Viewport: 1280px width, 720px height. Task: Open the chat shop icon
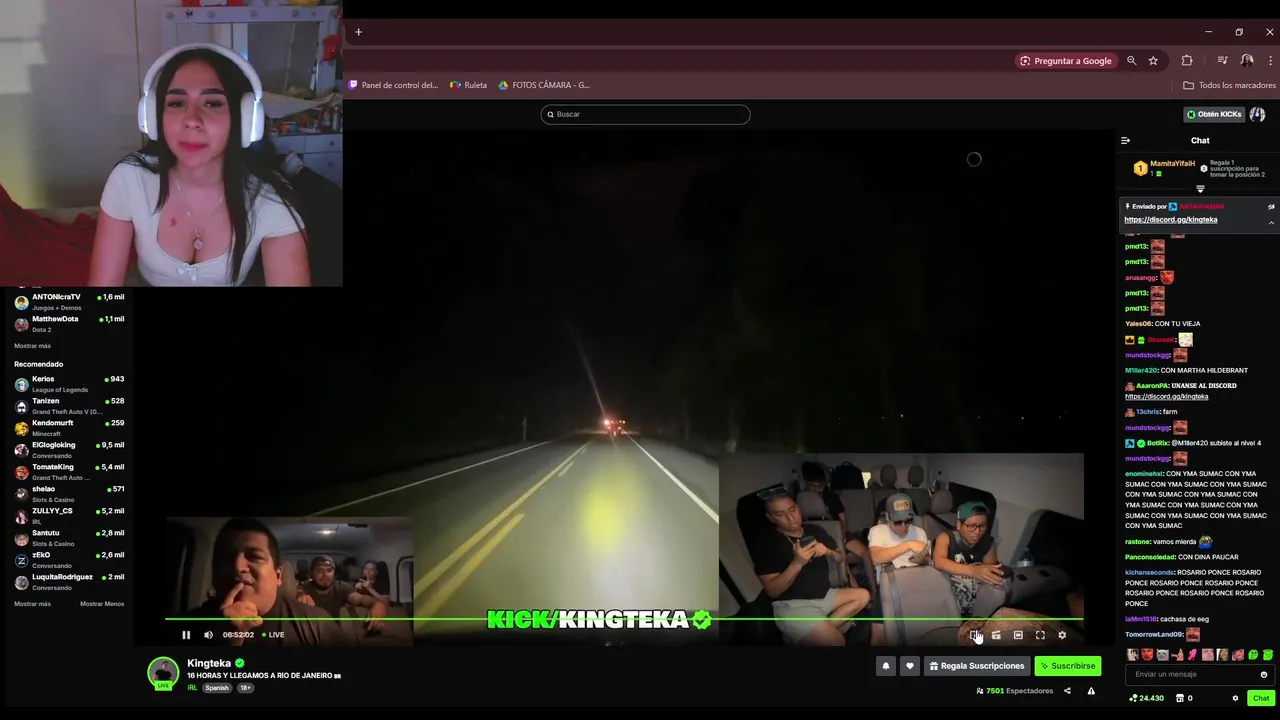click(1180, 698)
